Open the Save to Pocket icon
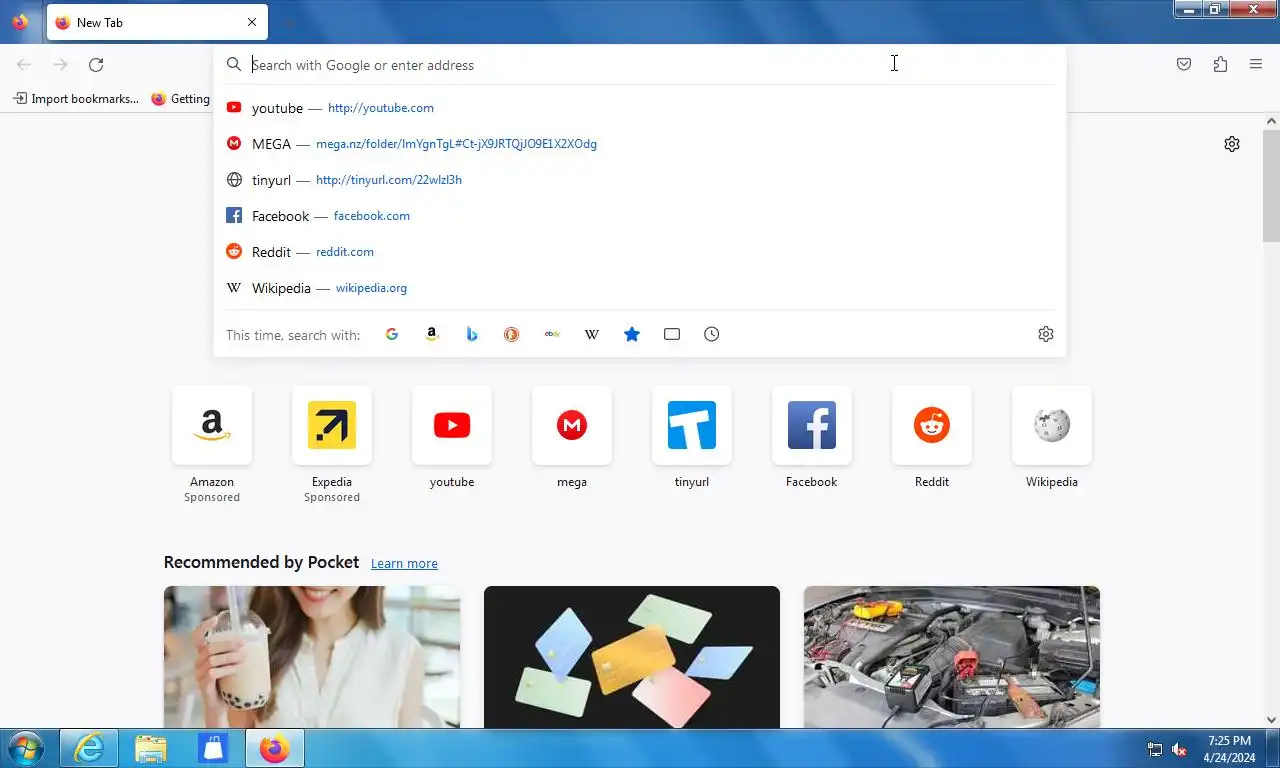Image resolution: width=1280 pixels, height=768 pixels. (x=1184, y=65)
